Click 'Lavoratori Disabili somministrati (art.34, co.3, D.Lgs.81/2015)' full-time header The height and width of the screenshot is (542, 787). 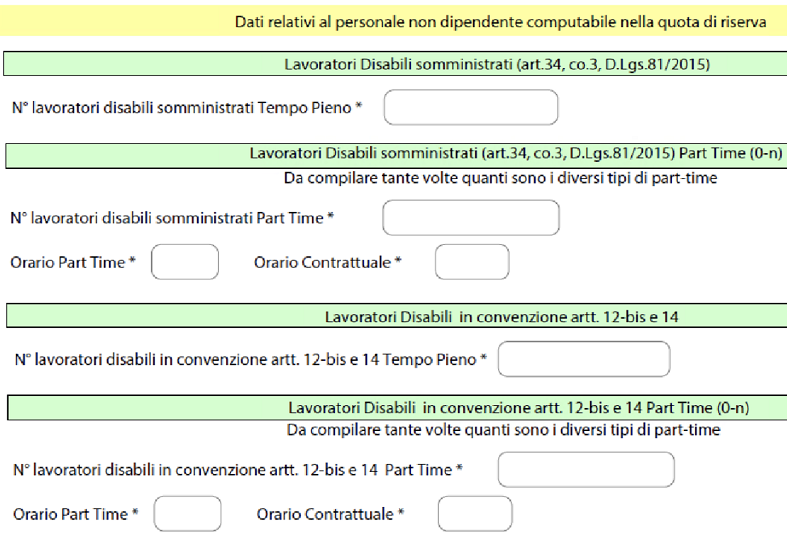[497, 65]
